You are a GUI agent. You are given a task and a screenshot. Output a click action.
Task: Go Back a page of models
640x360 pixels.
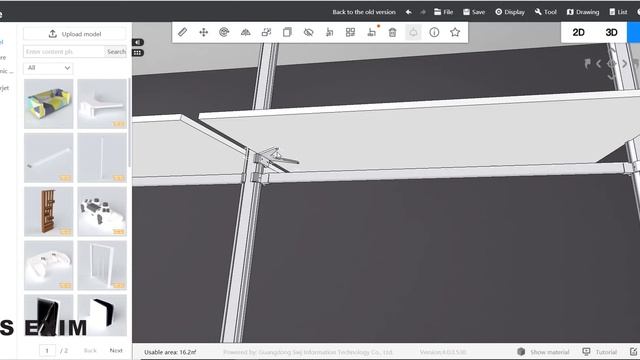pos(90,350)
